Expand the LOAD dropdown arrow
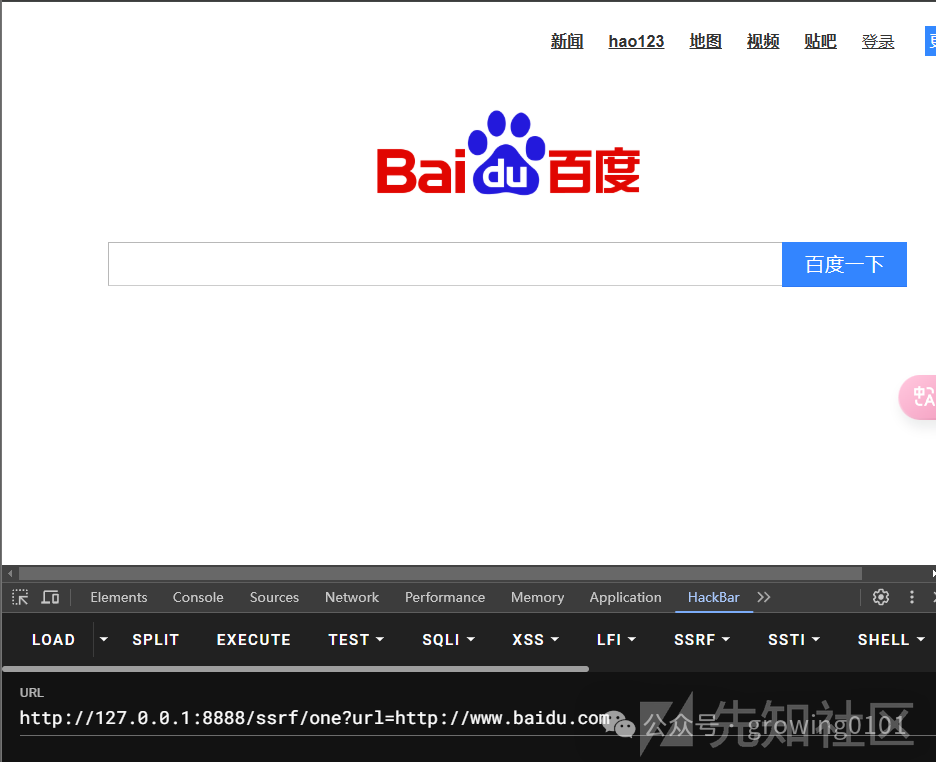This screenshot has width=936, height=762. [x=104, y=640]
